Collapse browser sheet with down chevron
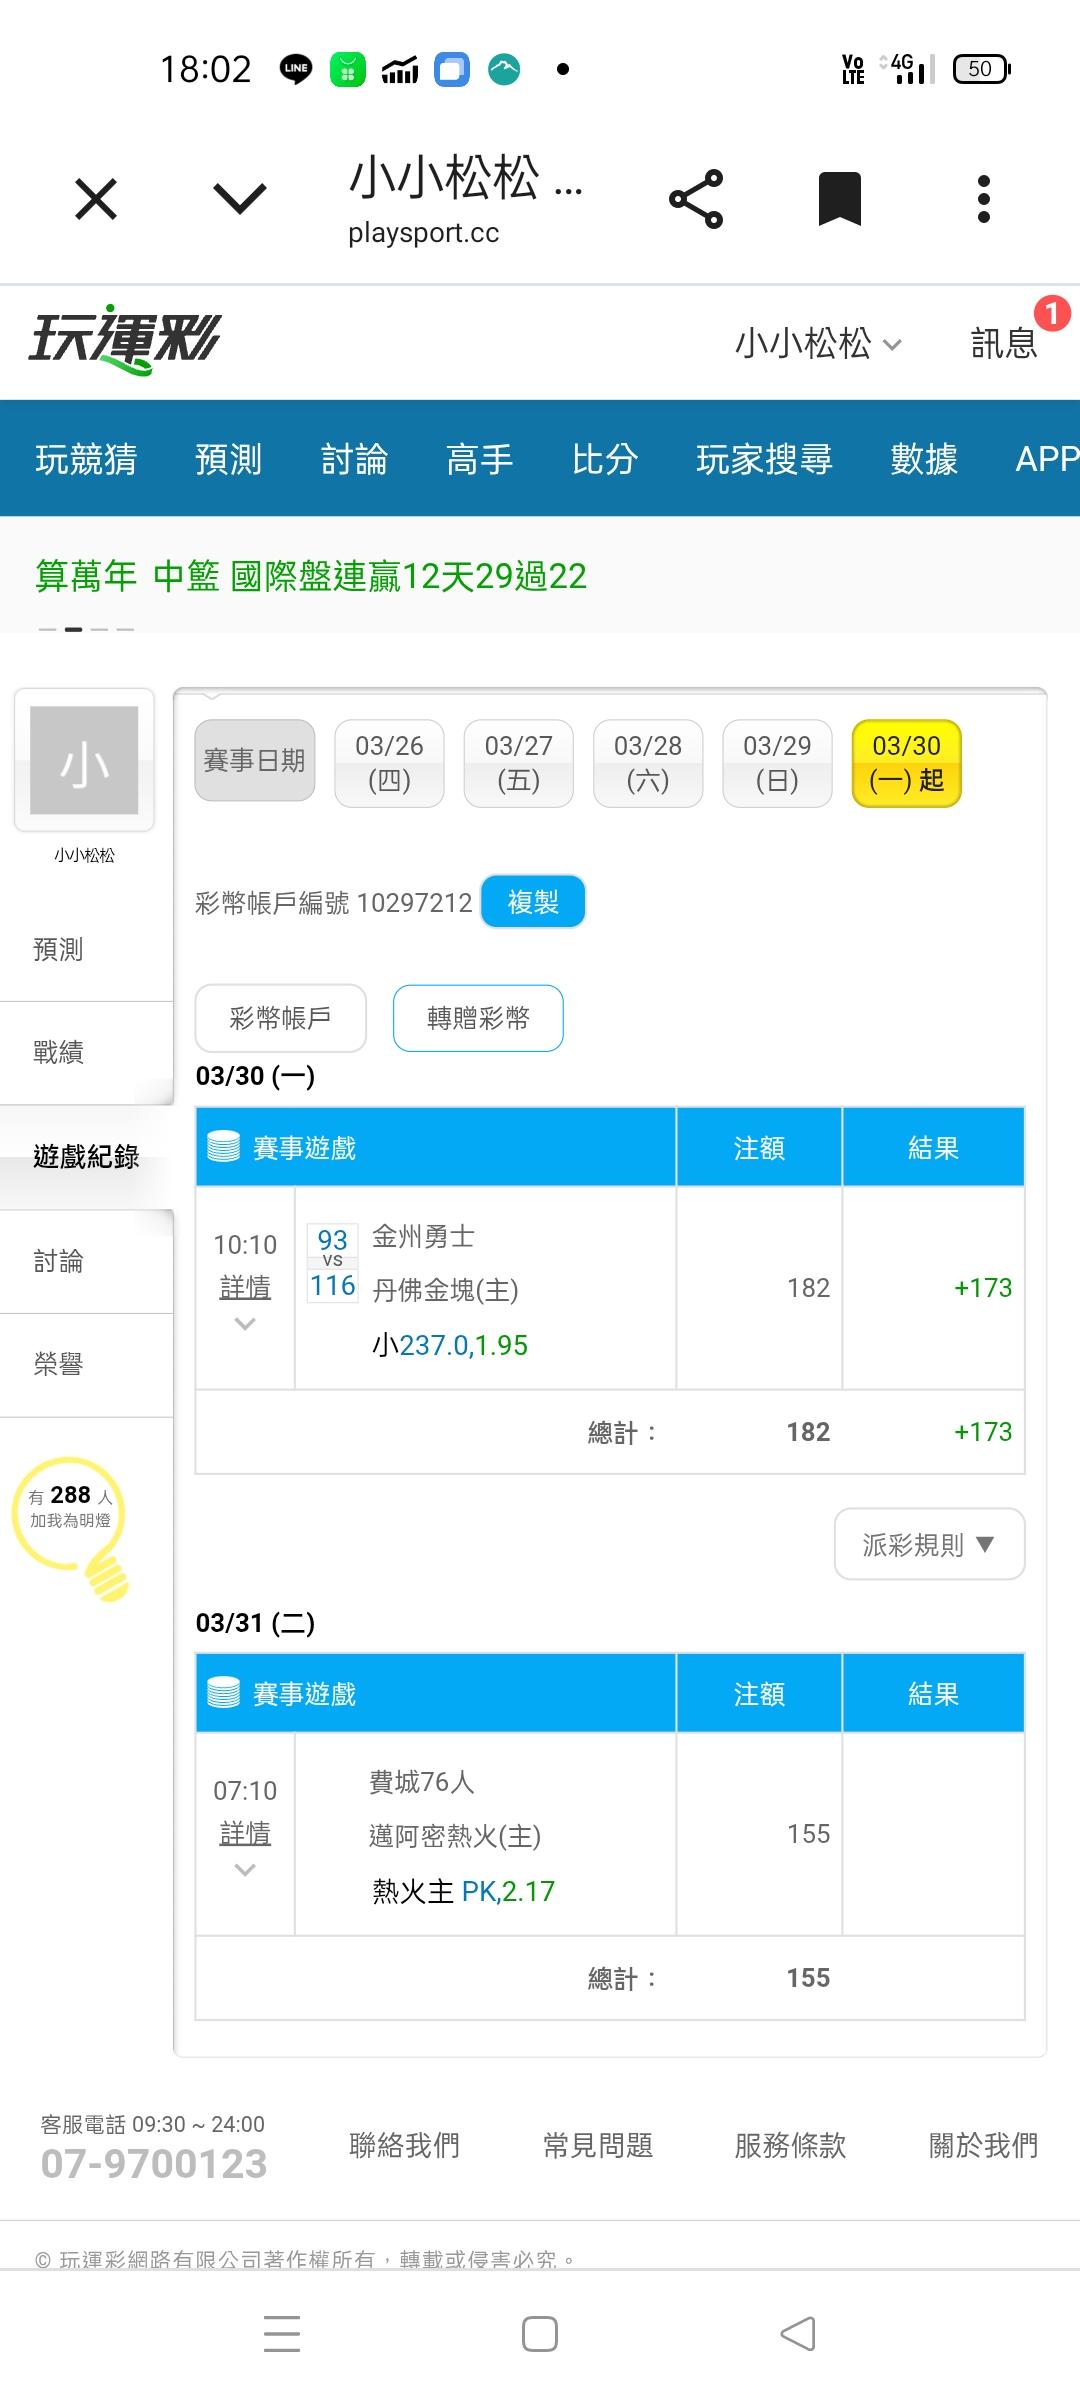This screenshot has width=1080, height=2400. point(240,199)
